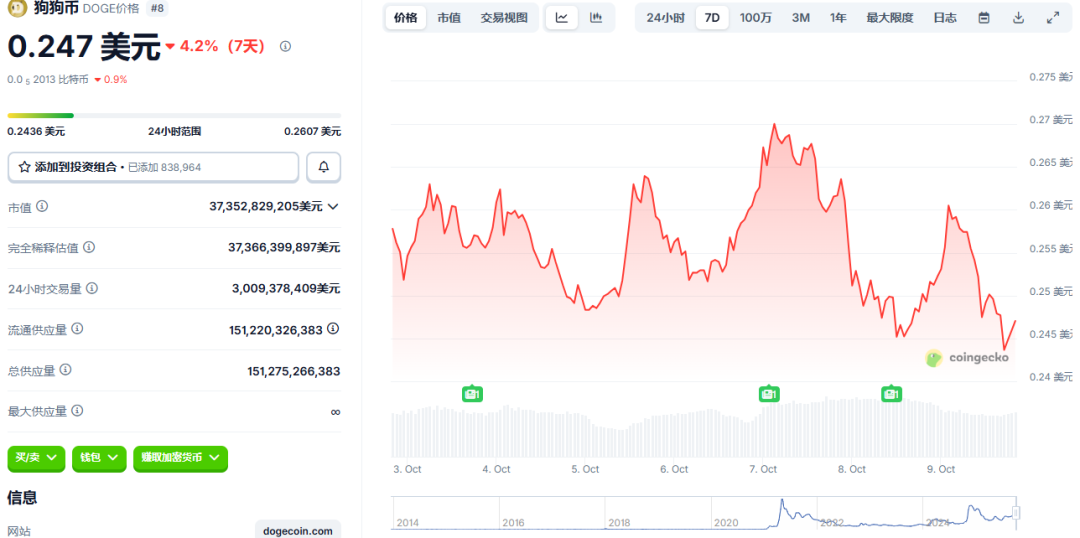The image size is (1080, 538).
Task: Click info icon next to 总供应量
Action: point(65,370)
